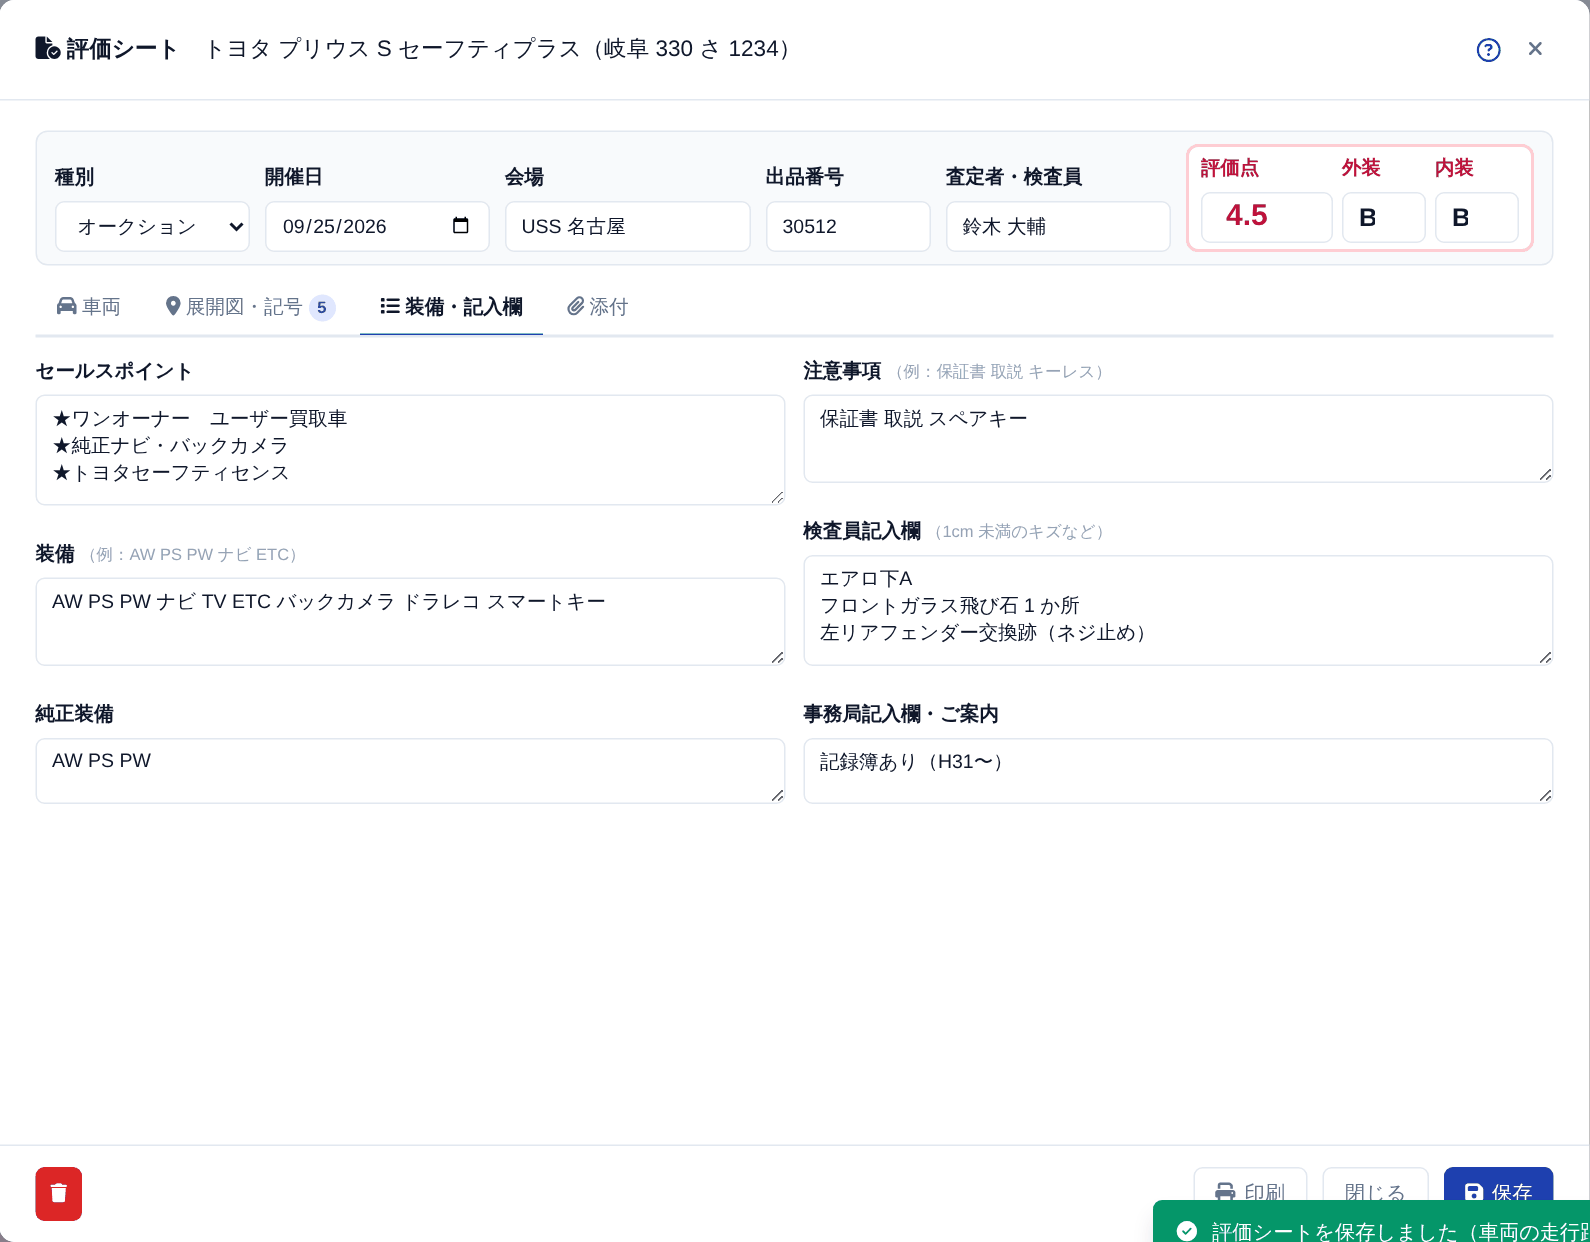Click the 内装 grade field

click(1476, 217)
